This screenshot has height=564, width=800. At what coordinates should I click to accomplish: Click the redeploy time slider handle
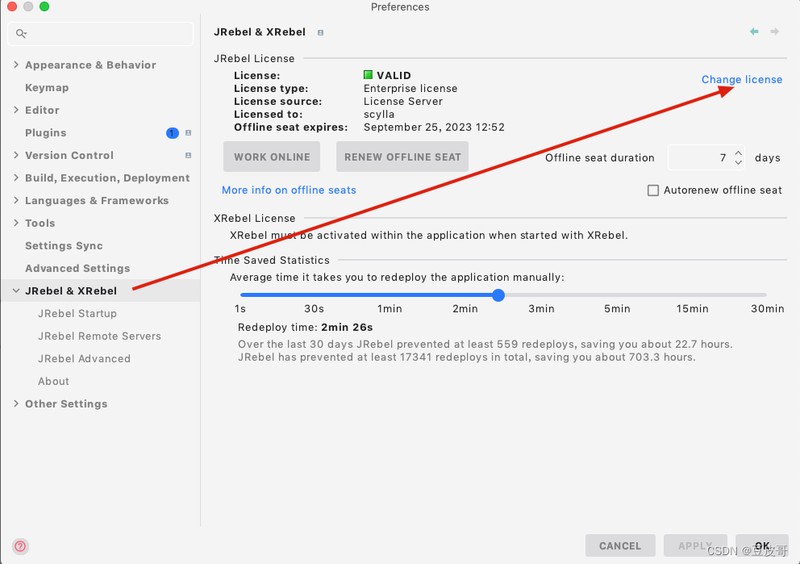pyautogui.click(x=498, y=295)
